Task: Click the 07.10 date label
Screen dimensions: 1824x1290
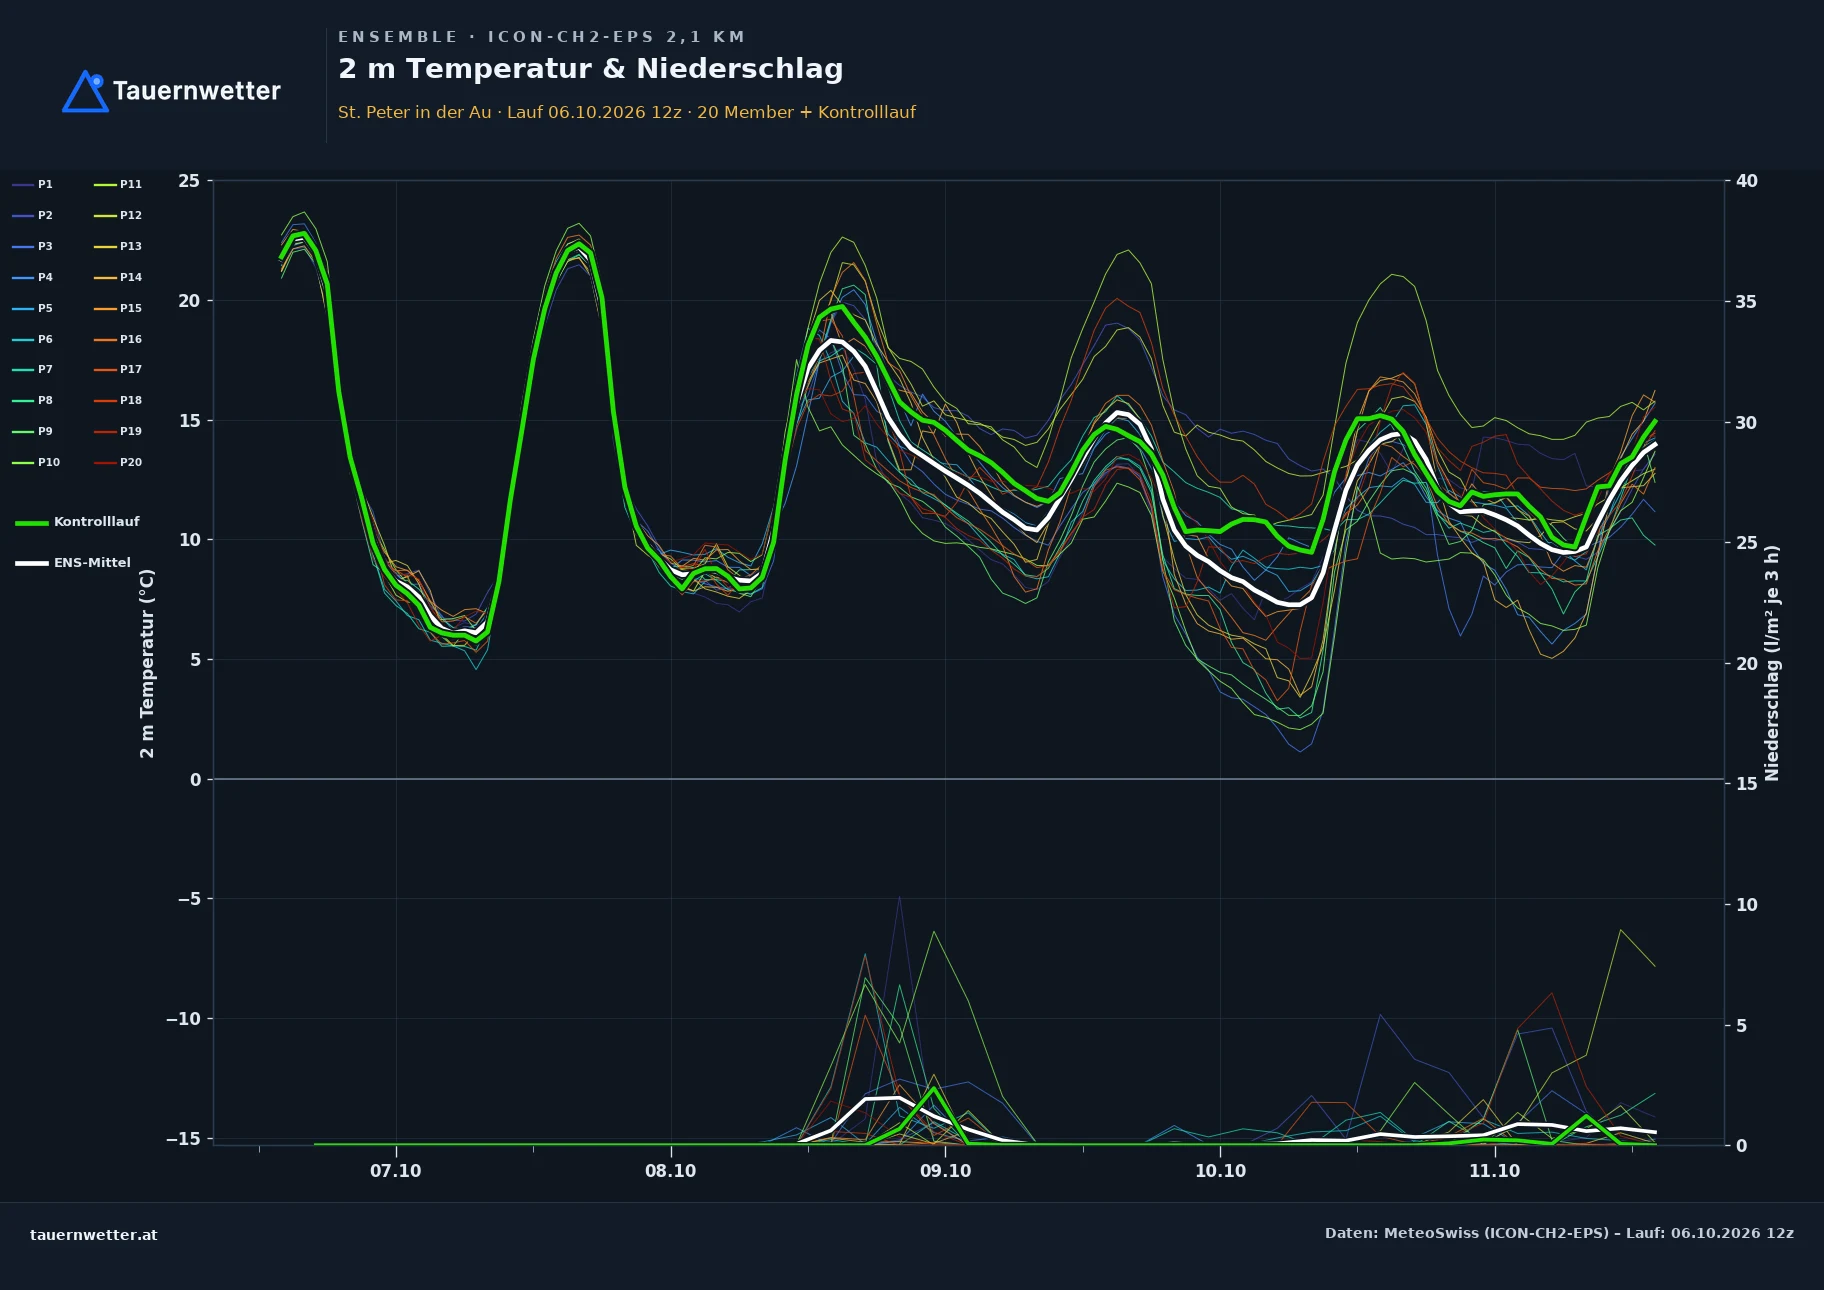Action: point(396,1171)
